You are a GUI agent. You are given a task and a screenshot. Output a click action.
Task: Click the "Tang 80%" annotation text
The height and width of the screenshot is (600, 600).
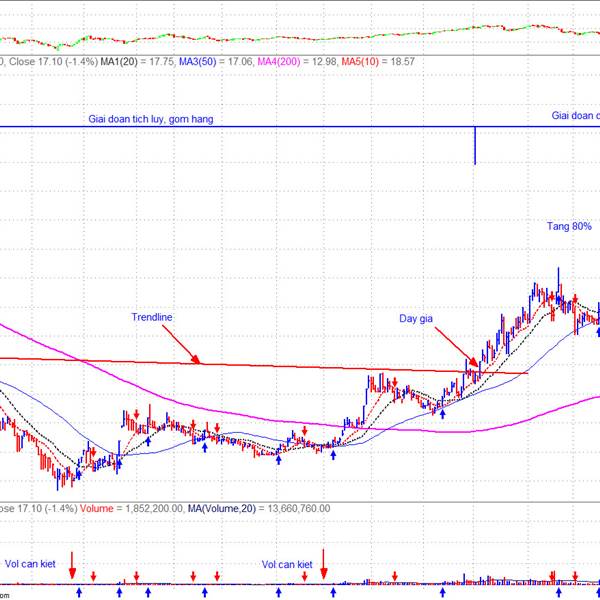[x=569, y=226]
